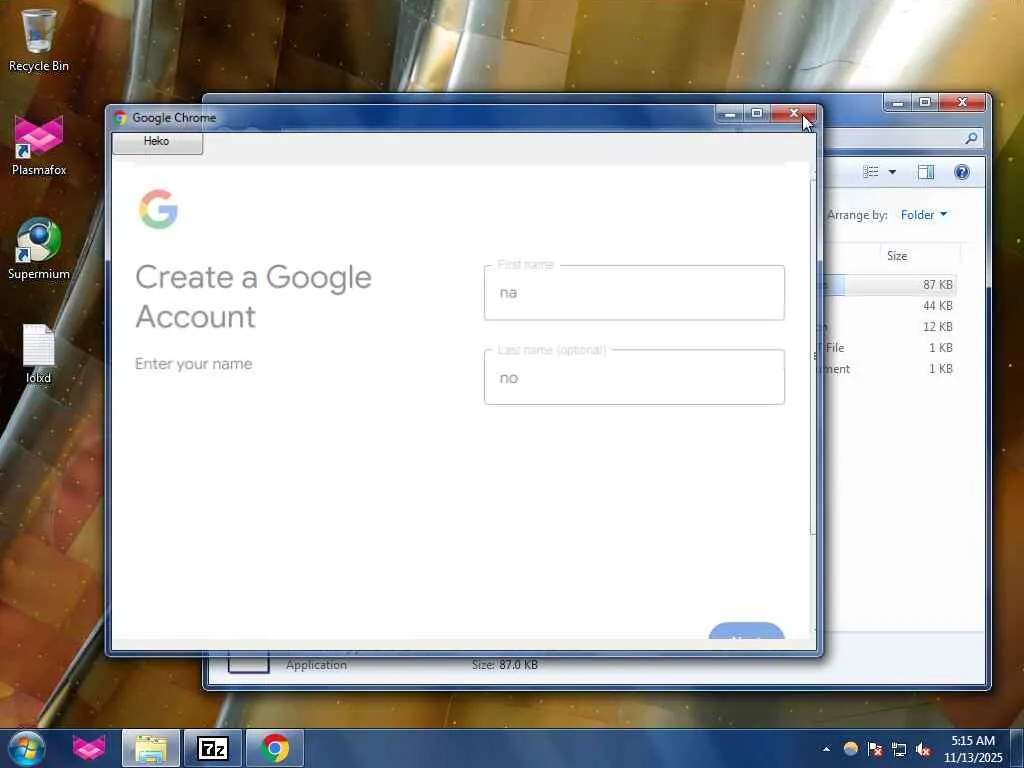This screenshot has width=1024, height=768.
Task: Select the 87 KB file row in Explorer
Action: [889, 285]
